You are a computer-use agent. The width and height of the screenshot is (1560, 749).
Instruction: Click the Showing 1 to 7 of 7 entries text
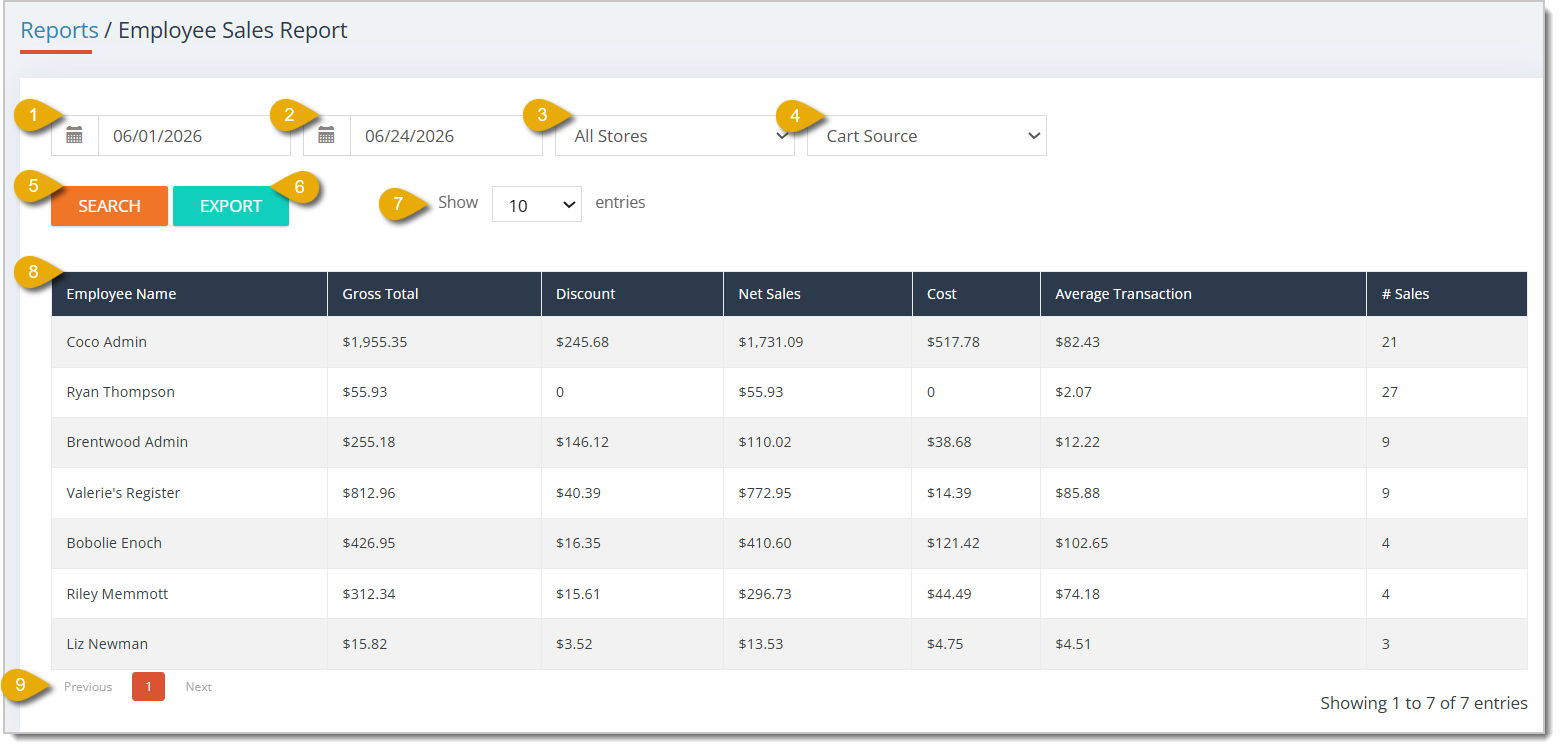click(1424, 703)
